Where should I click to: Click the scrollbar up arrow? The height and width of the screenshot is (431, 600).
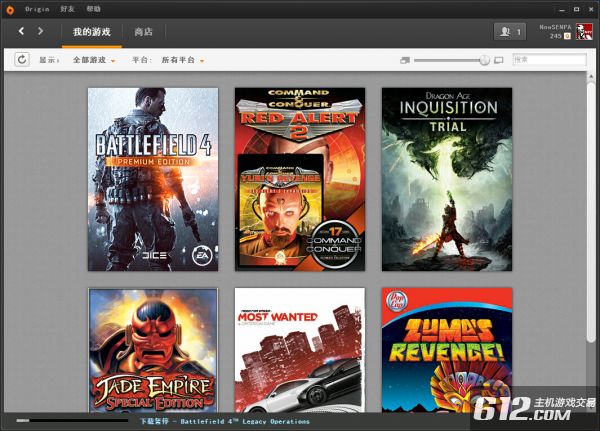(x=591, y=77)
